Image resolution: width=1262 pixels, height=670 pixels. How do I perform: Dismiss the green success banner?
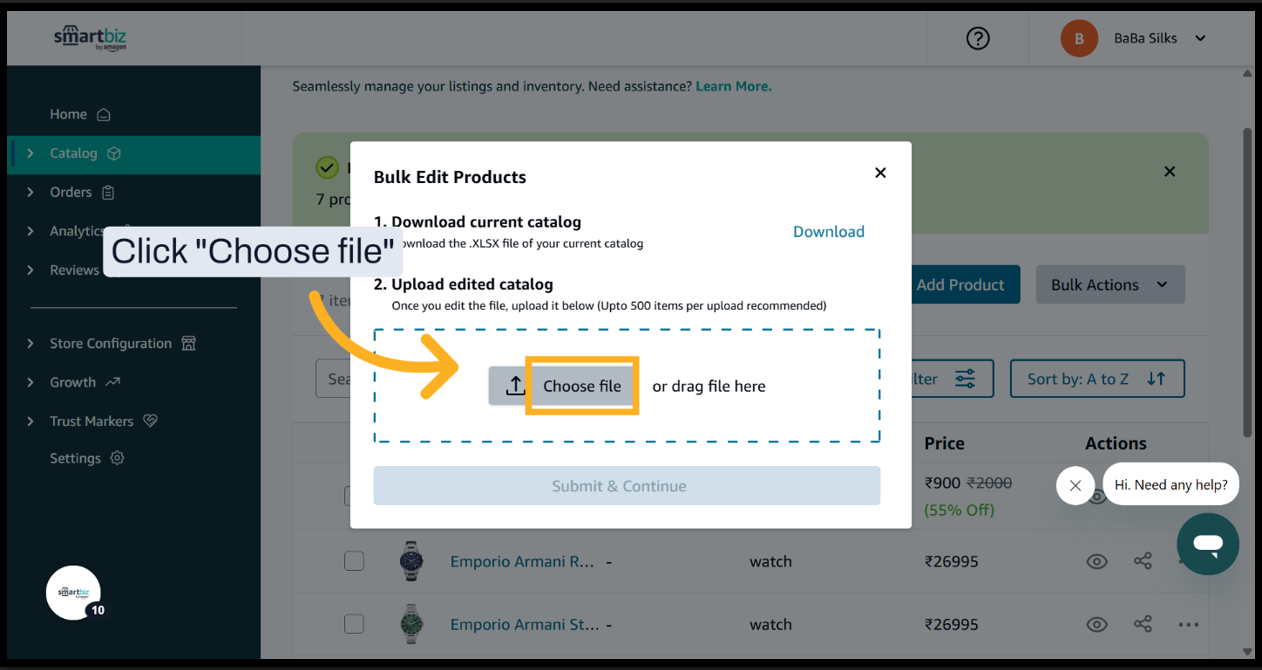pos(1169,172)
